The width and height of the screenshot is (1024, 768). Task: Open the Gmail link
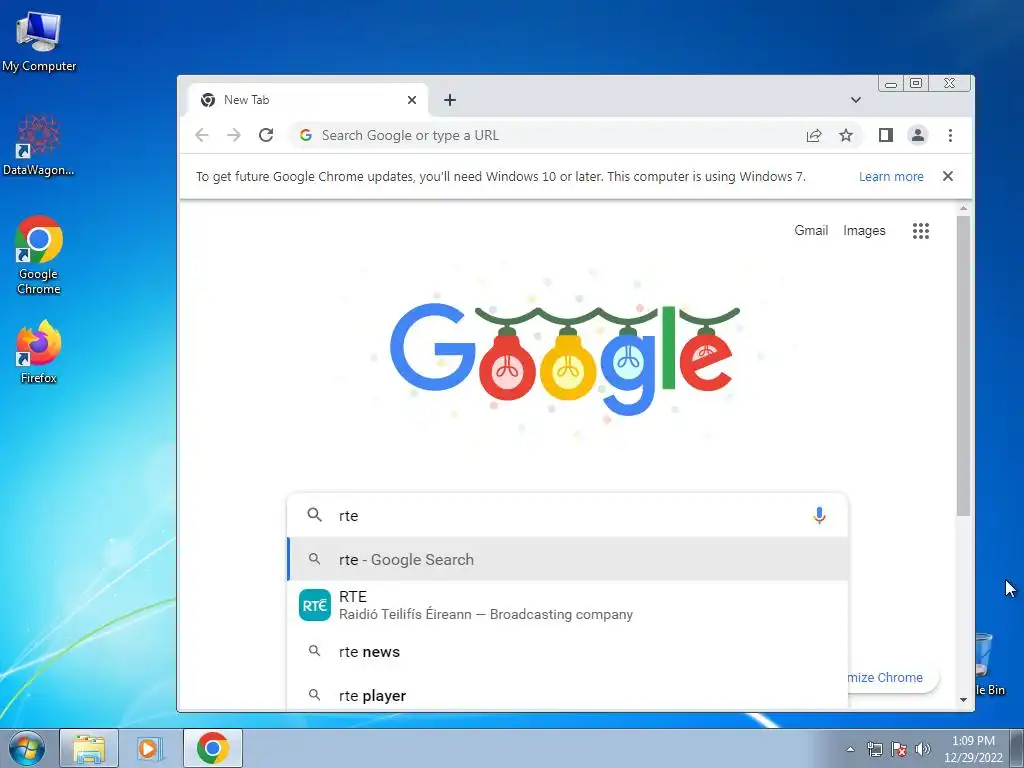811,231
